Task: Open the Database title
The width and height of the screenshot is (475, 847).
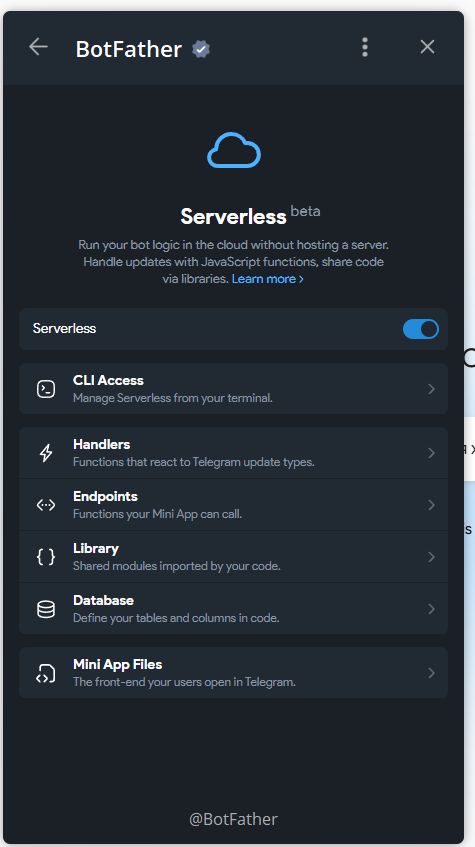Action: click(103, 600)
